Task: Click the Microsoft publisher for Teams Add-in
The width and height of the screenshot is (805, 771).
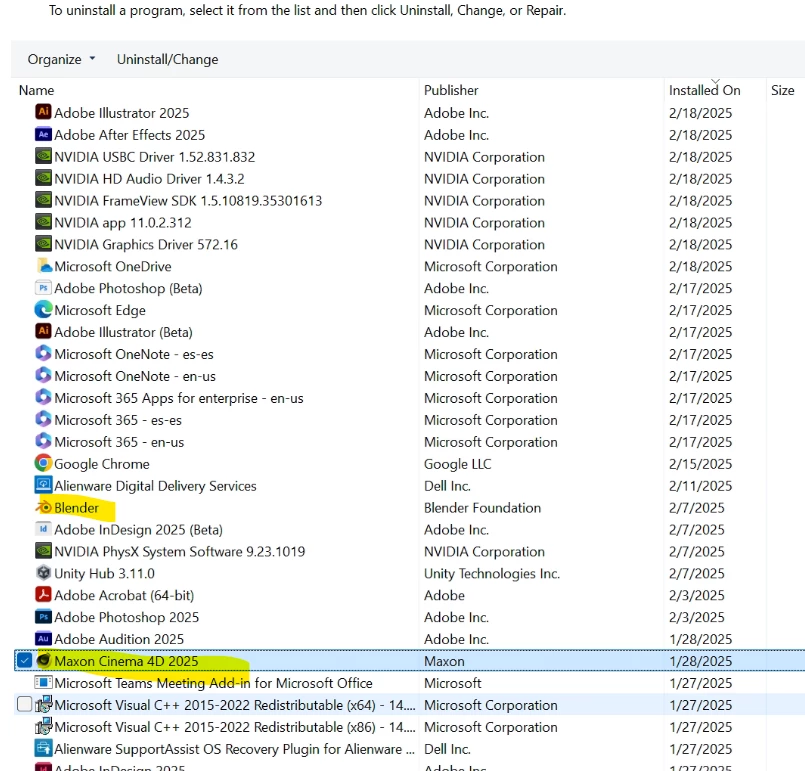Action: point(452,683)
